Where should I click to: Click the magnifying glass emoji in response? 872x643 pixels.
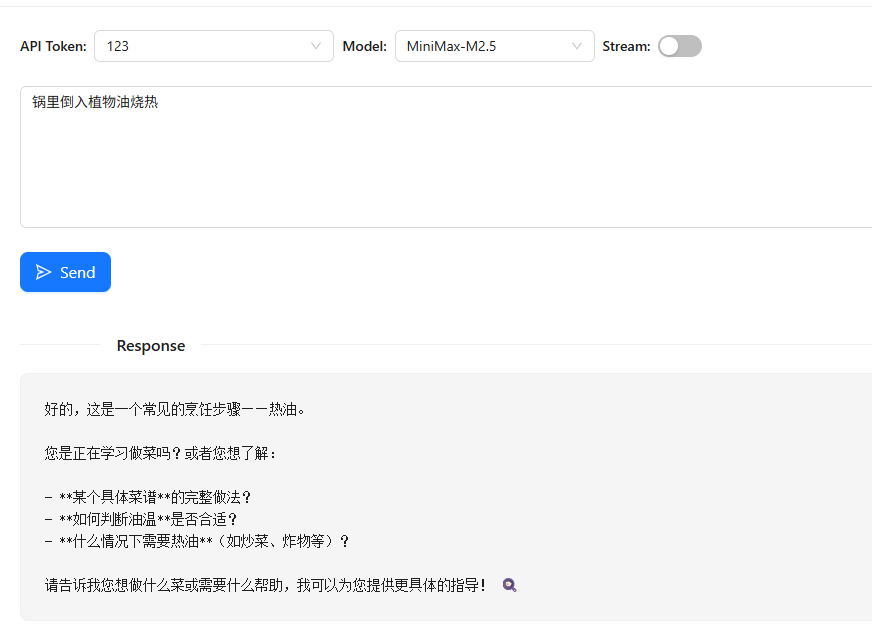click(x=510, y=585)
